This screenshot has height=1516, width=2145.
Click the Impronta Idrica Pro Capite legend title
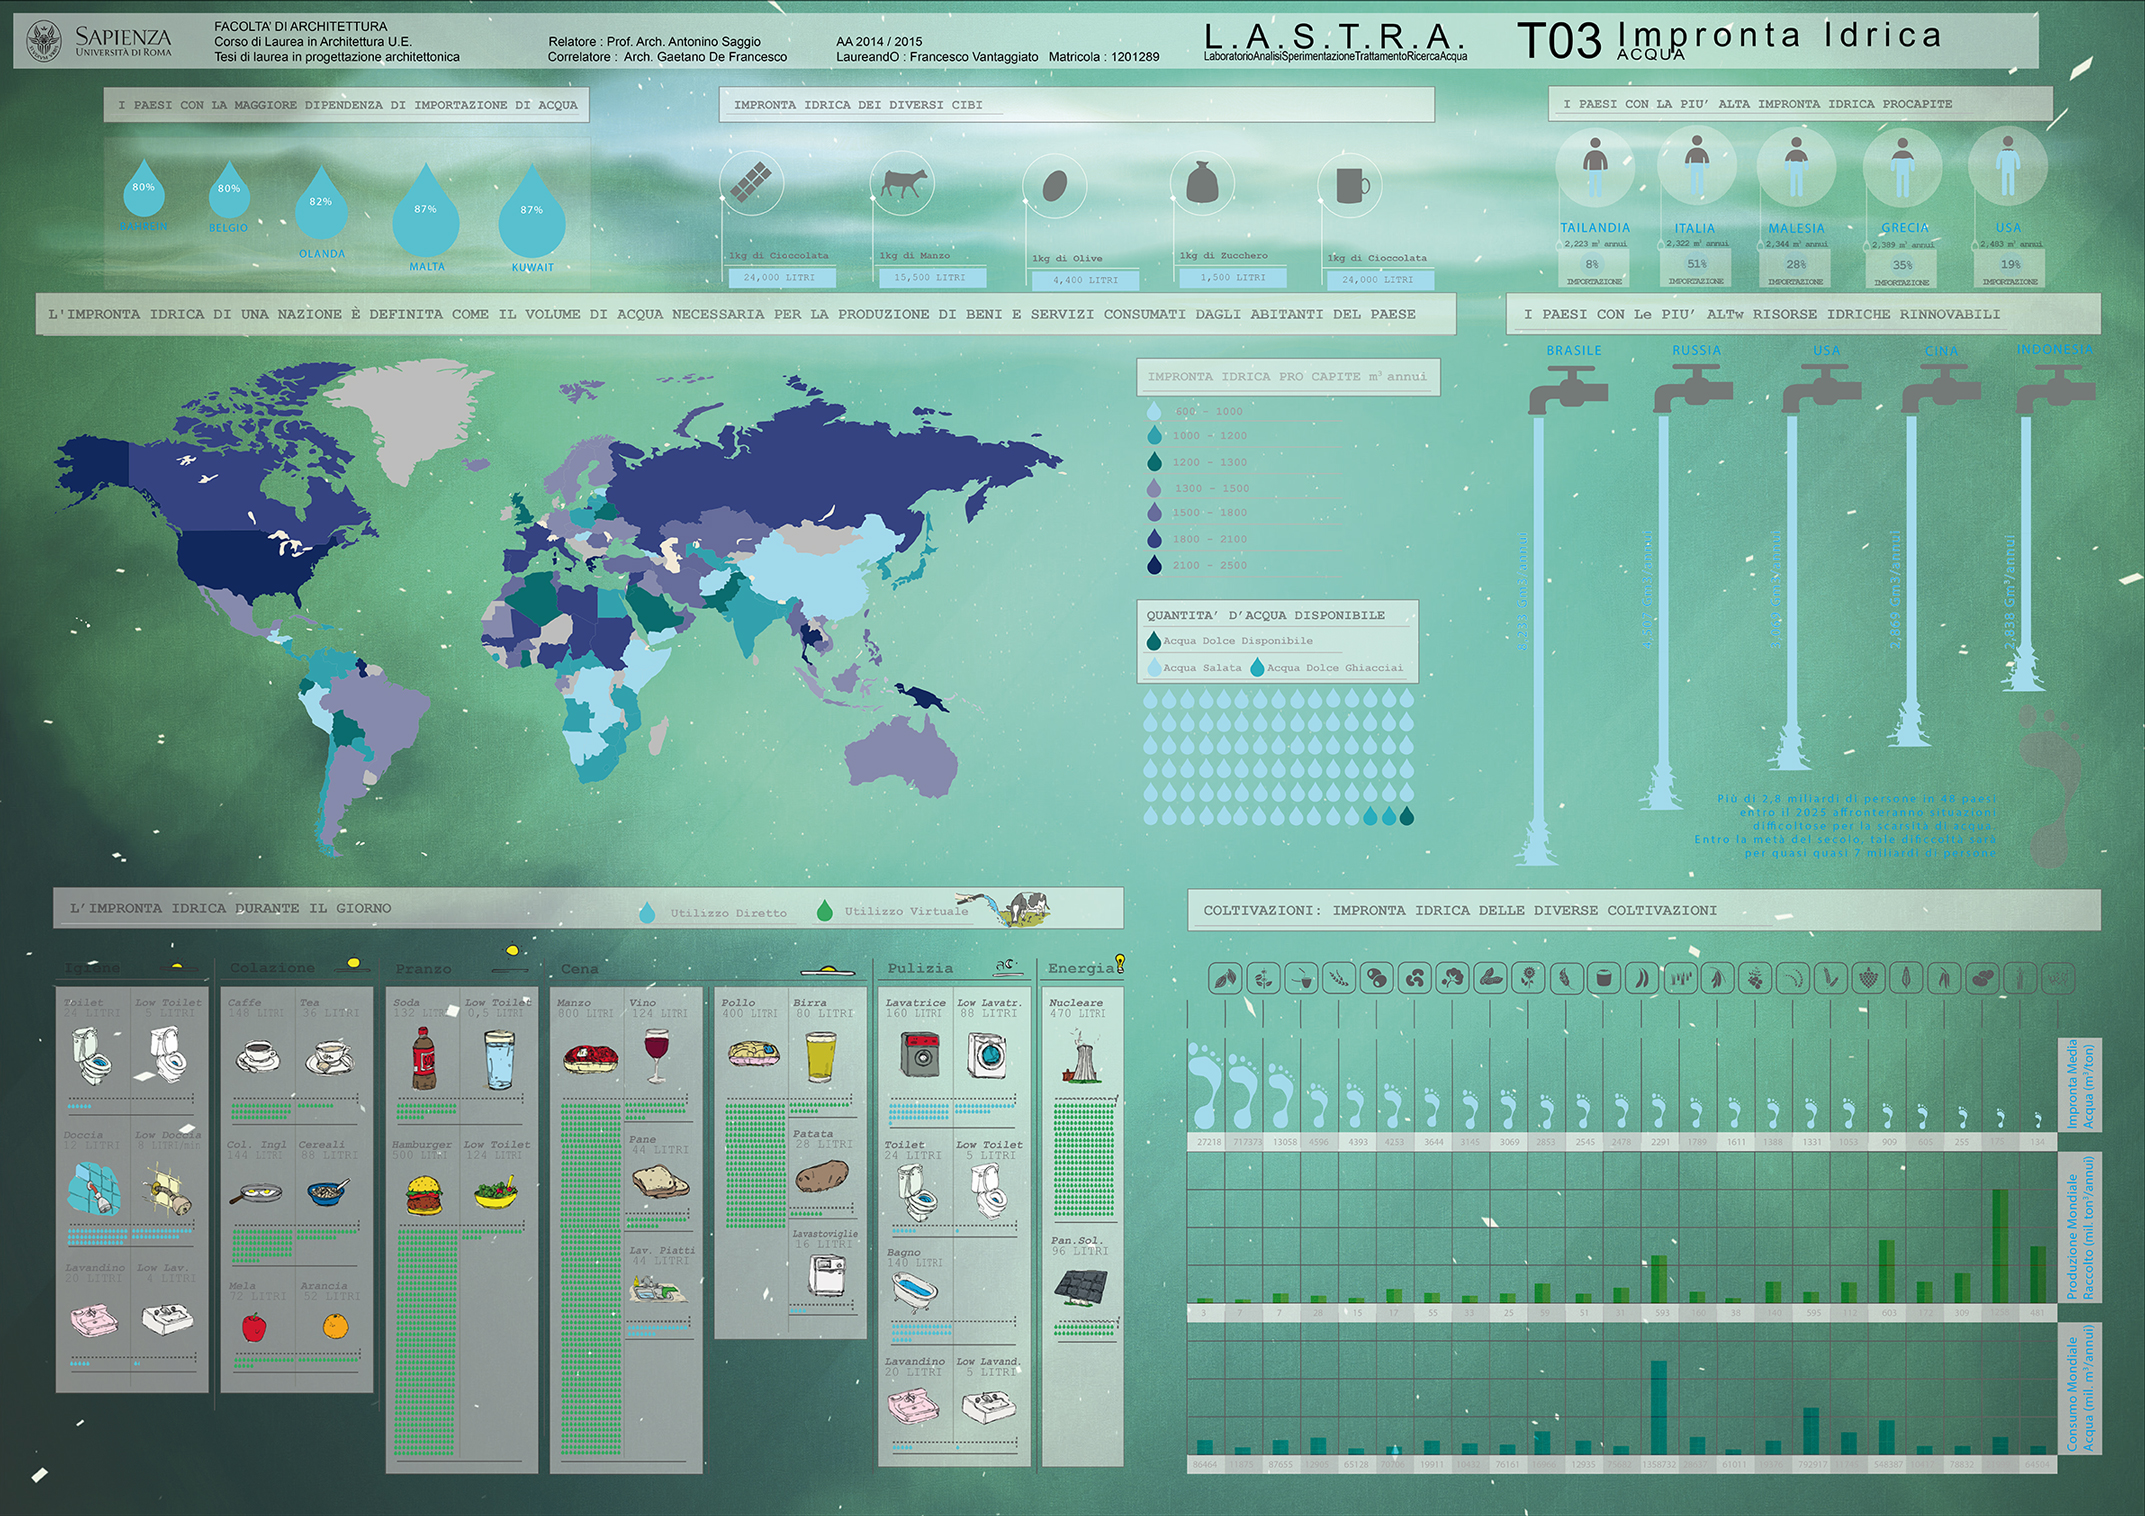pyautogui.click(x=1287, y=377)
